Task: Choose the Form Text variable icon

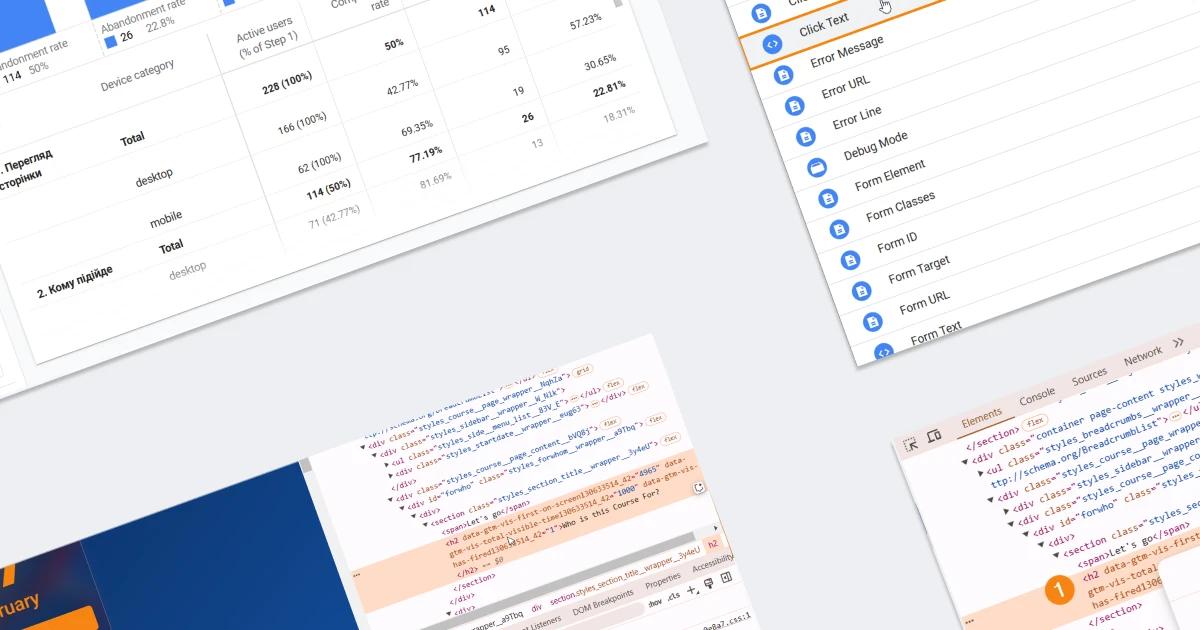Action: (x=883, y=351)
